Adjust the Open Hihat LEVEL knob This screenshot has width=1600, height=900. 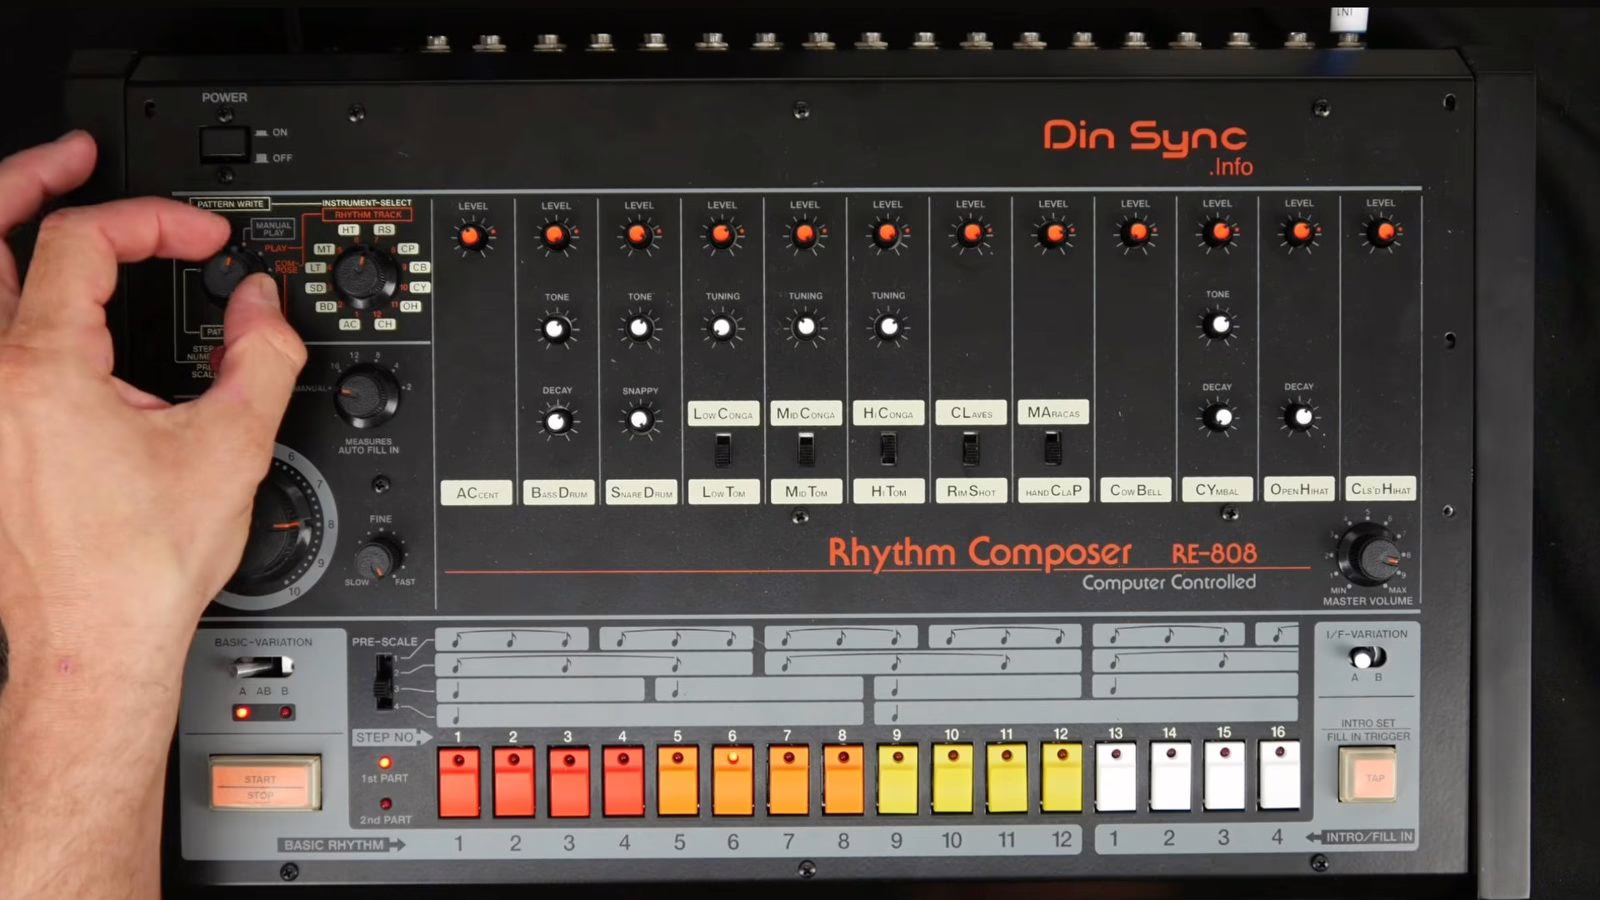tap(1300, 233)
